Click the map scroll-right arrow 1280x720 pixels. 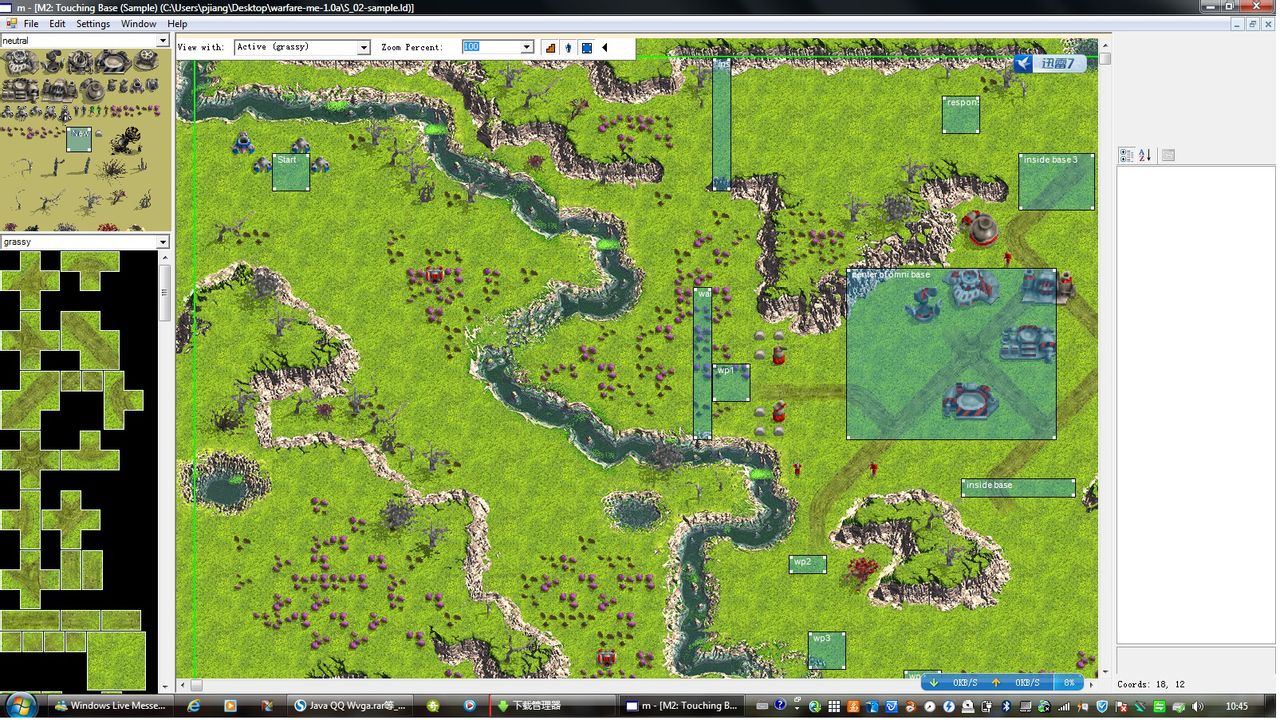pos(1091,686)
